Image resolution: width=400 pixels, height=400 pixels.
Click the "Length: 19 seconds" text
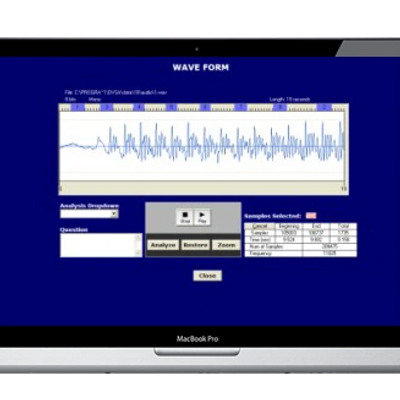coord(290,99)
